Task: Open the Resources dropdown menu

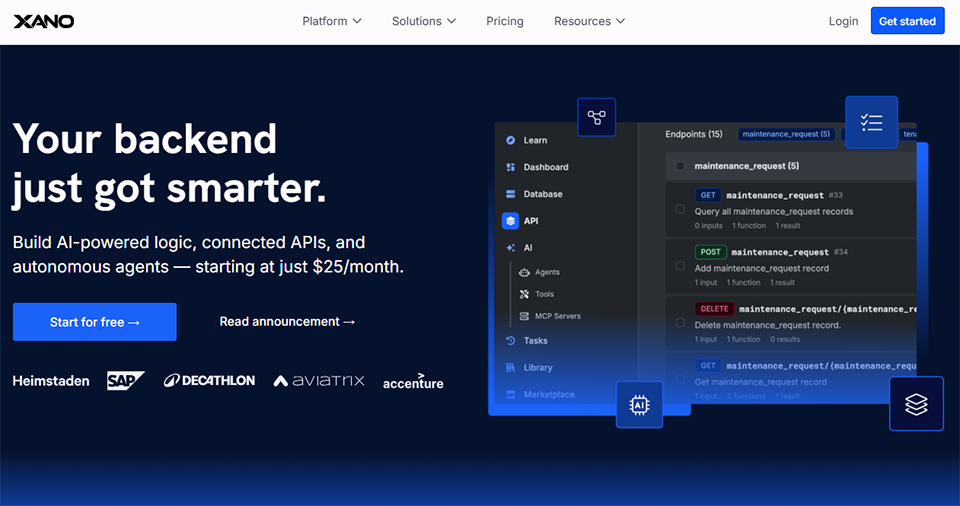Action: pyautogui.click(x=589, y=21)
